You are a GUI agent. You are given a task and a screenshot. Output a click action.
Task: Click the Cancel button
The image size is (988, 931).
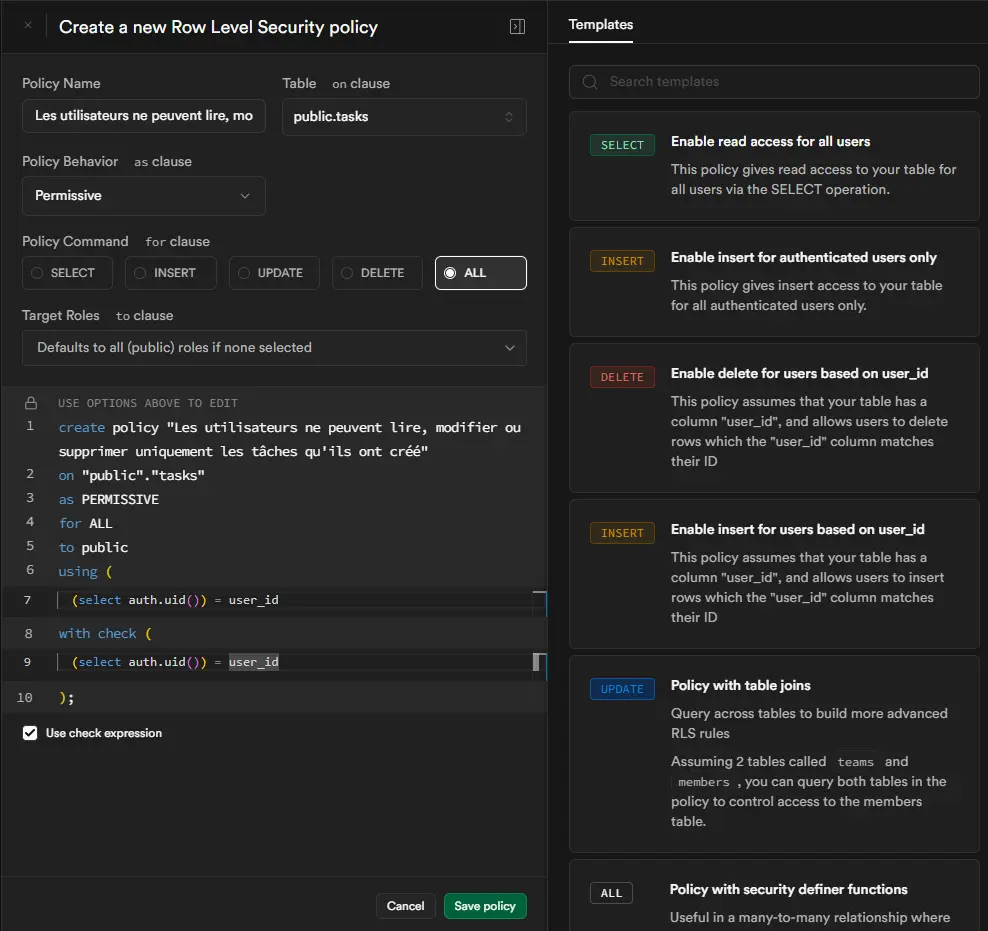[x=405, y=906]
